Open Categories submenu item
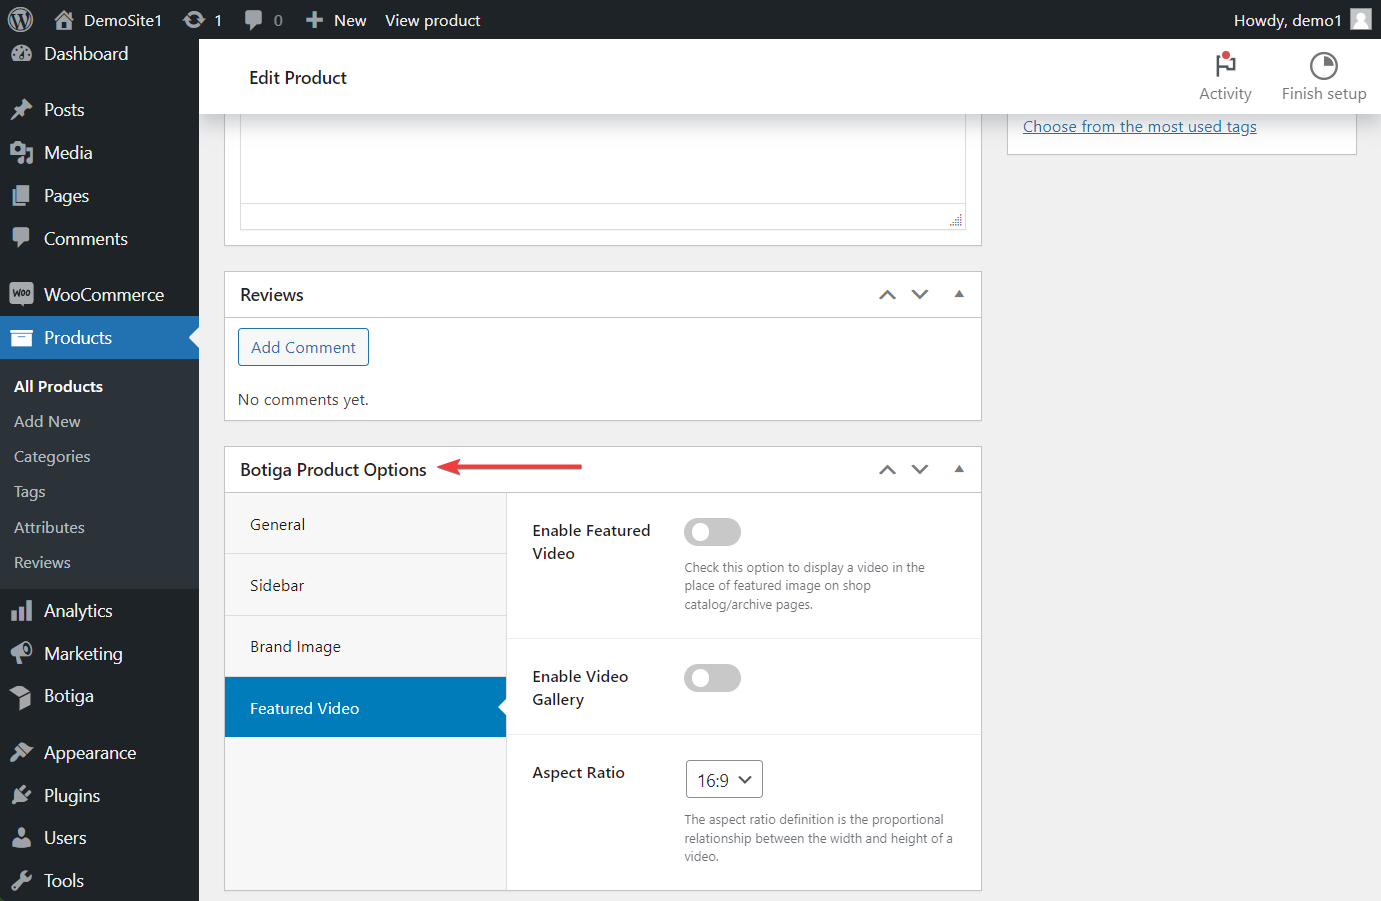 (x=52, y=456)
